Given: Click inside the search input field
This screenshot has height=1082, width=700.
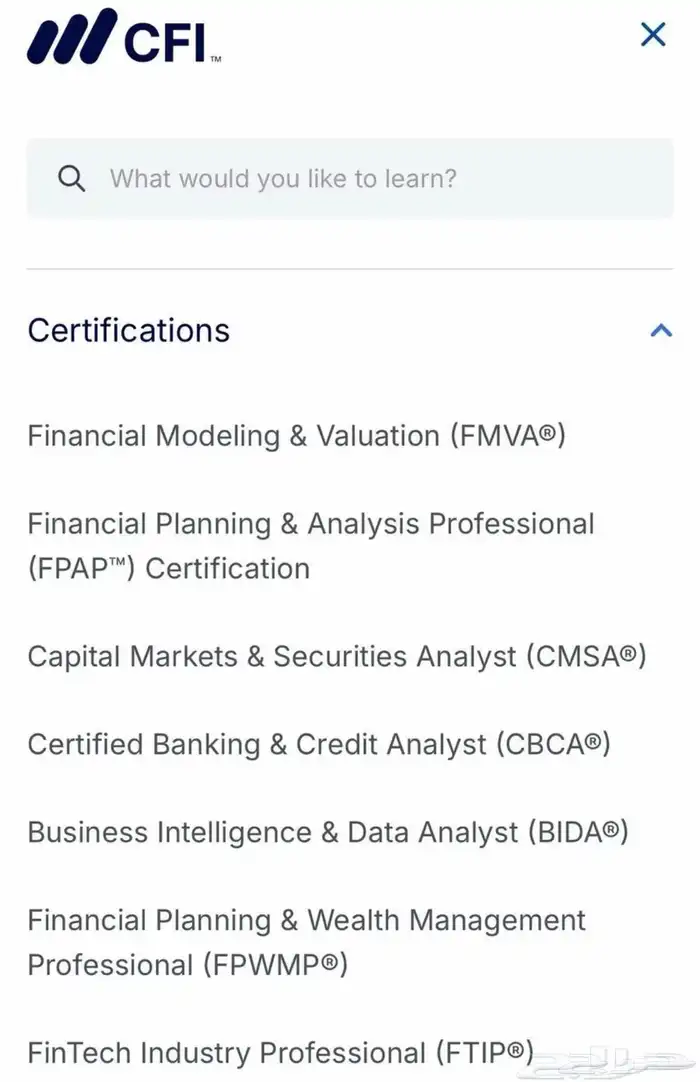Looking at the screenshot, I should (x=350, y=178).
